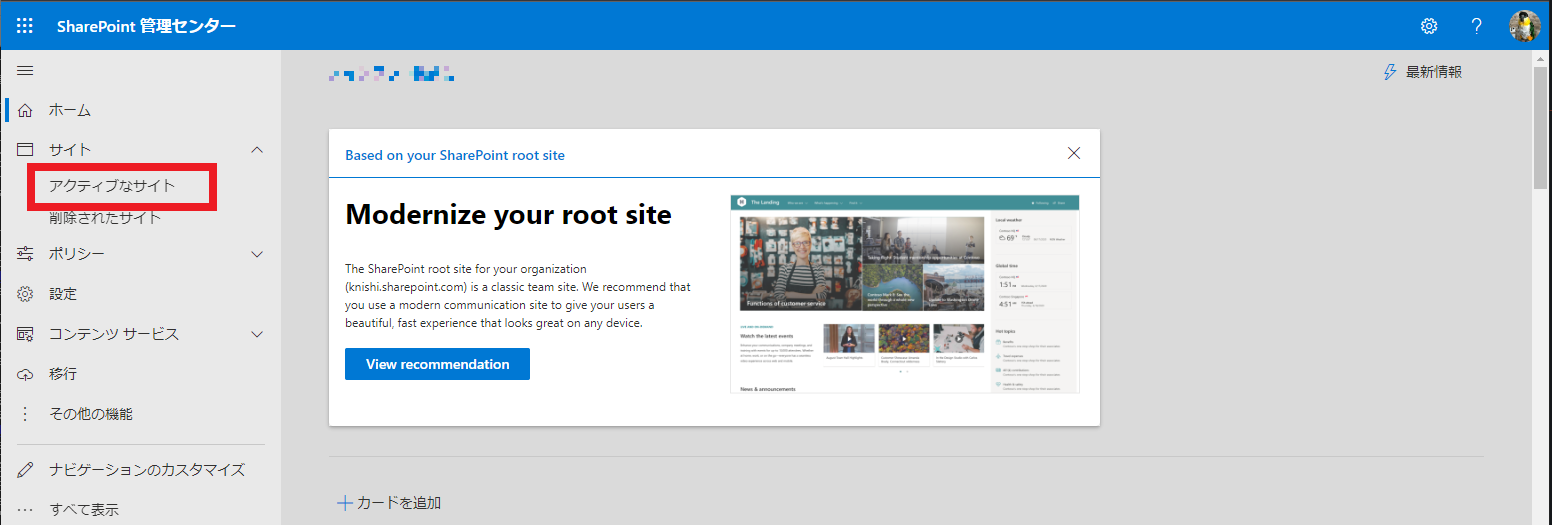The width and height of the screenshot is (1552, 525).
Task: Click 'Modernize your root site' title
Action: click(508, 214)
